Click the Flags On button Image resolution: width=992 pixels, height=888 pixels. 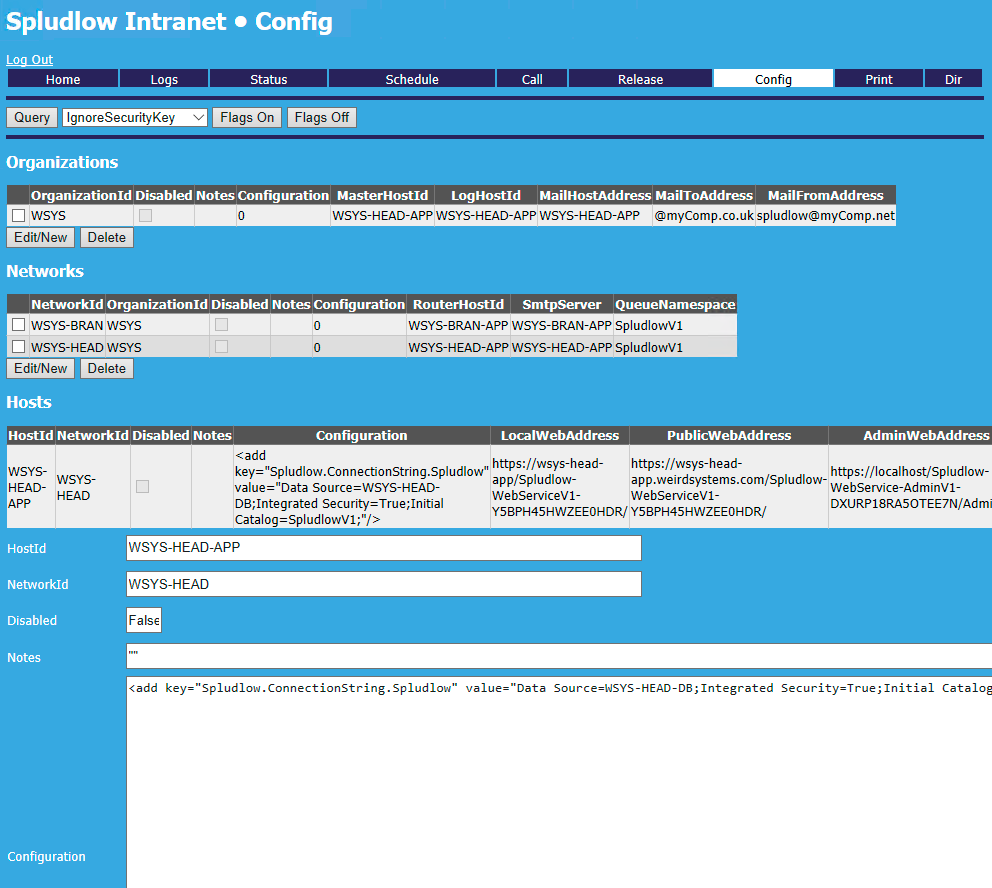click(247, 118)
